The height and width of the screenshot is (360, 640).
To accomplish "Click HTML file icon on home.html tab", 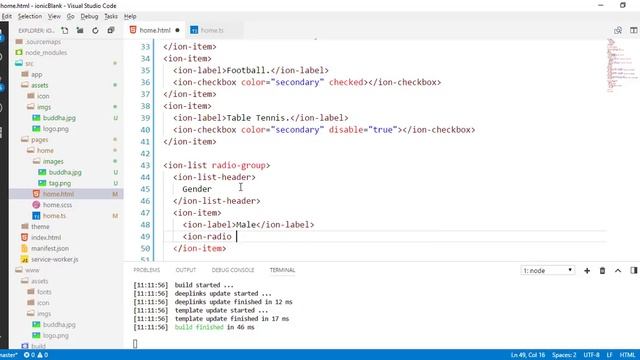I will coord(133,30).
